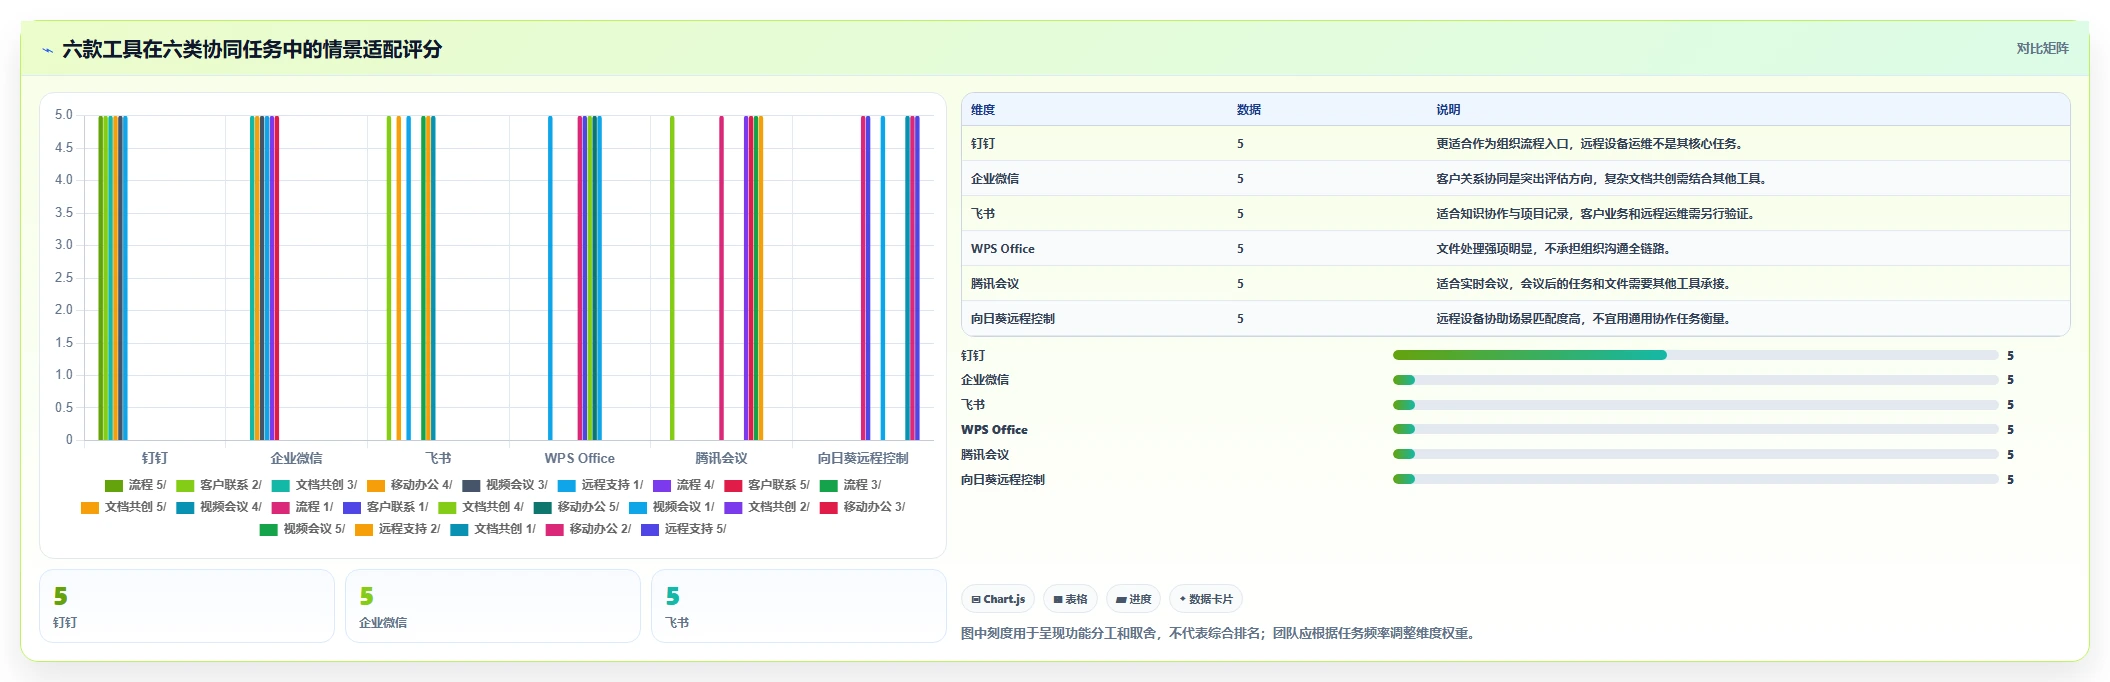Hide the 文档共创 2/ dataset in legend
This screenshot has width=2110, height=682.
[767, 507]
